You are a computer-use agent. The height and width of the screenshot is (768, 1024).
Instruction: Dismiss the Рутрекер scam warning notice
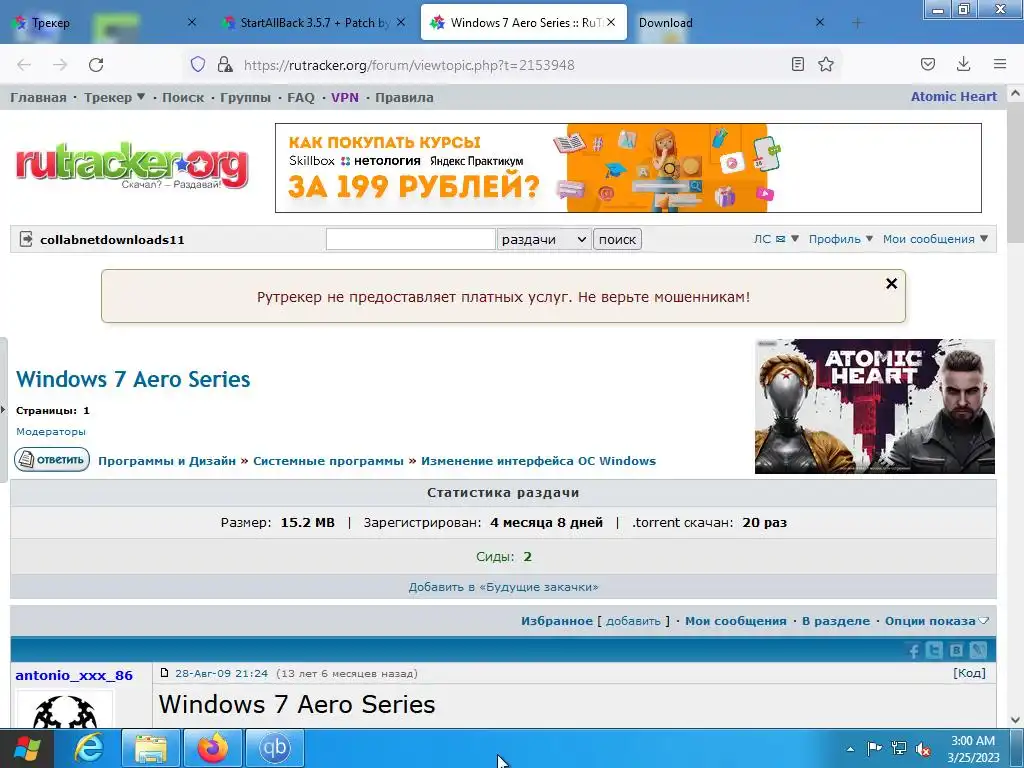click(x=891, y=283)
